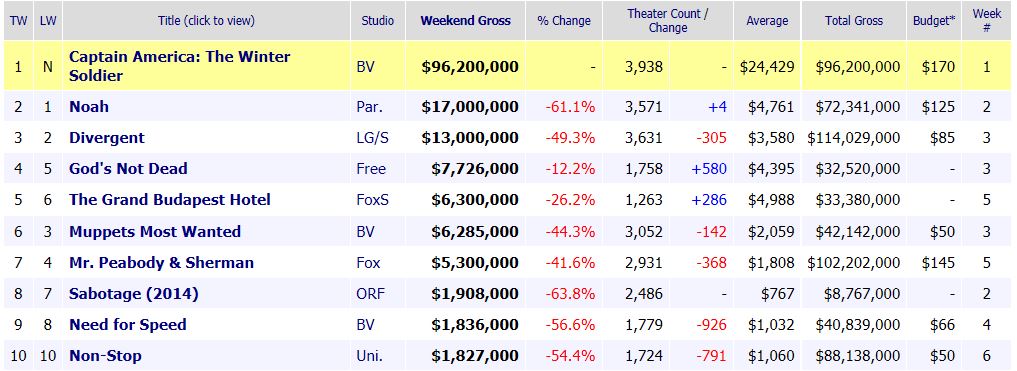Viewport: 1017px width, 371px height.
Task: Sort by the Average column header
Action: click(x=767, y=21)
